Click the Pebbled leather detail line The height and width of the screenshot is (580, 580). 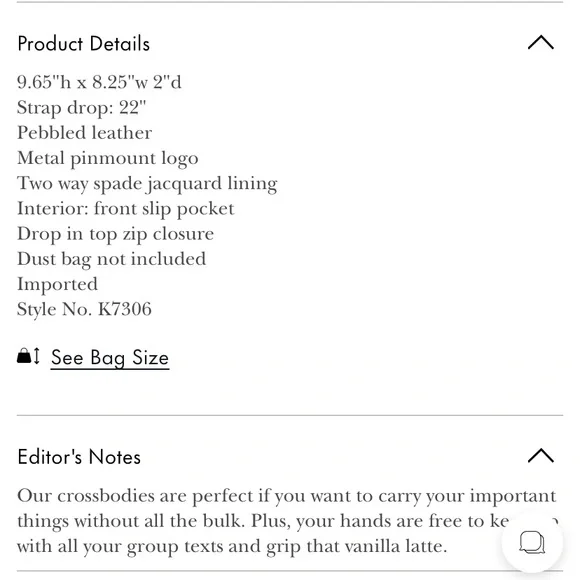85,132
